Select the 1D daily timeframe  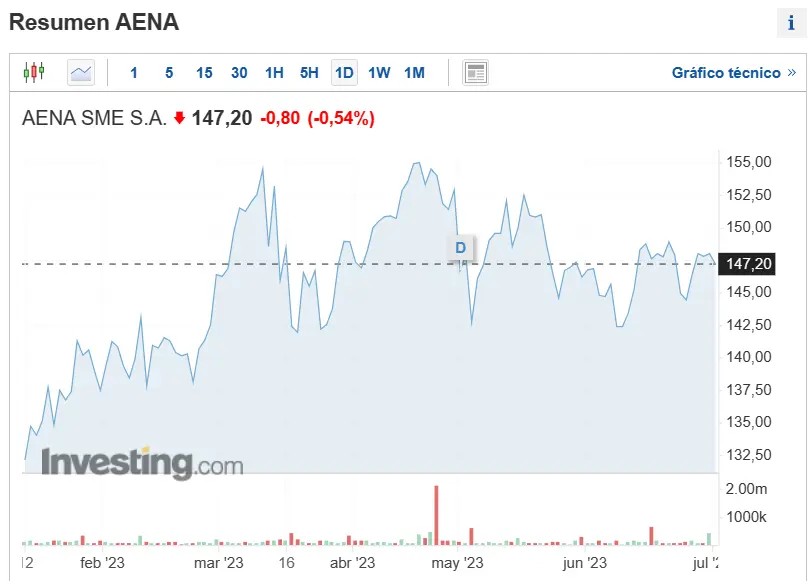tap(344, 72)
